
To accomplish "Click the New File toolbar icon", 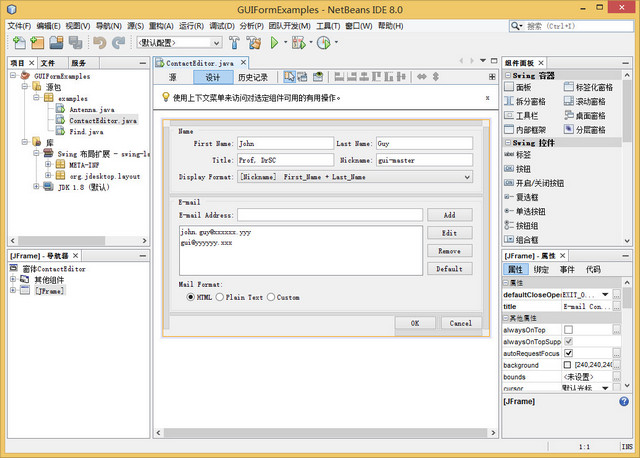I will pos(20,43).
